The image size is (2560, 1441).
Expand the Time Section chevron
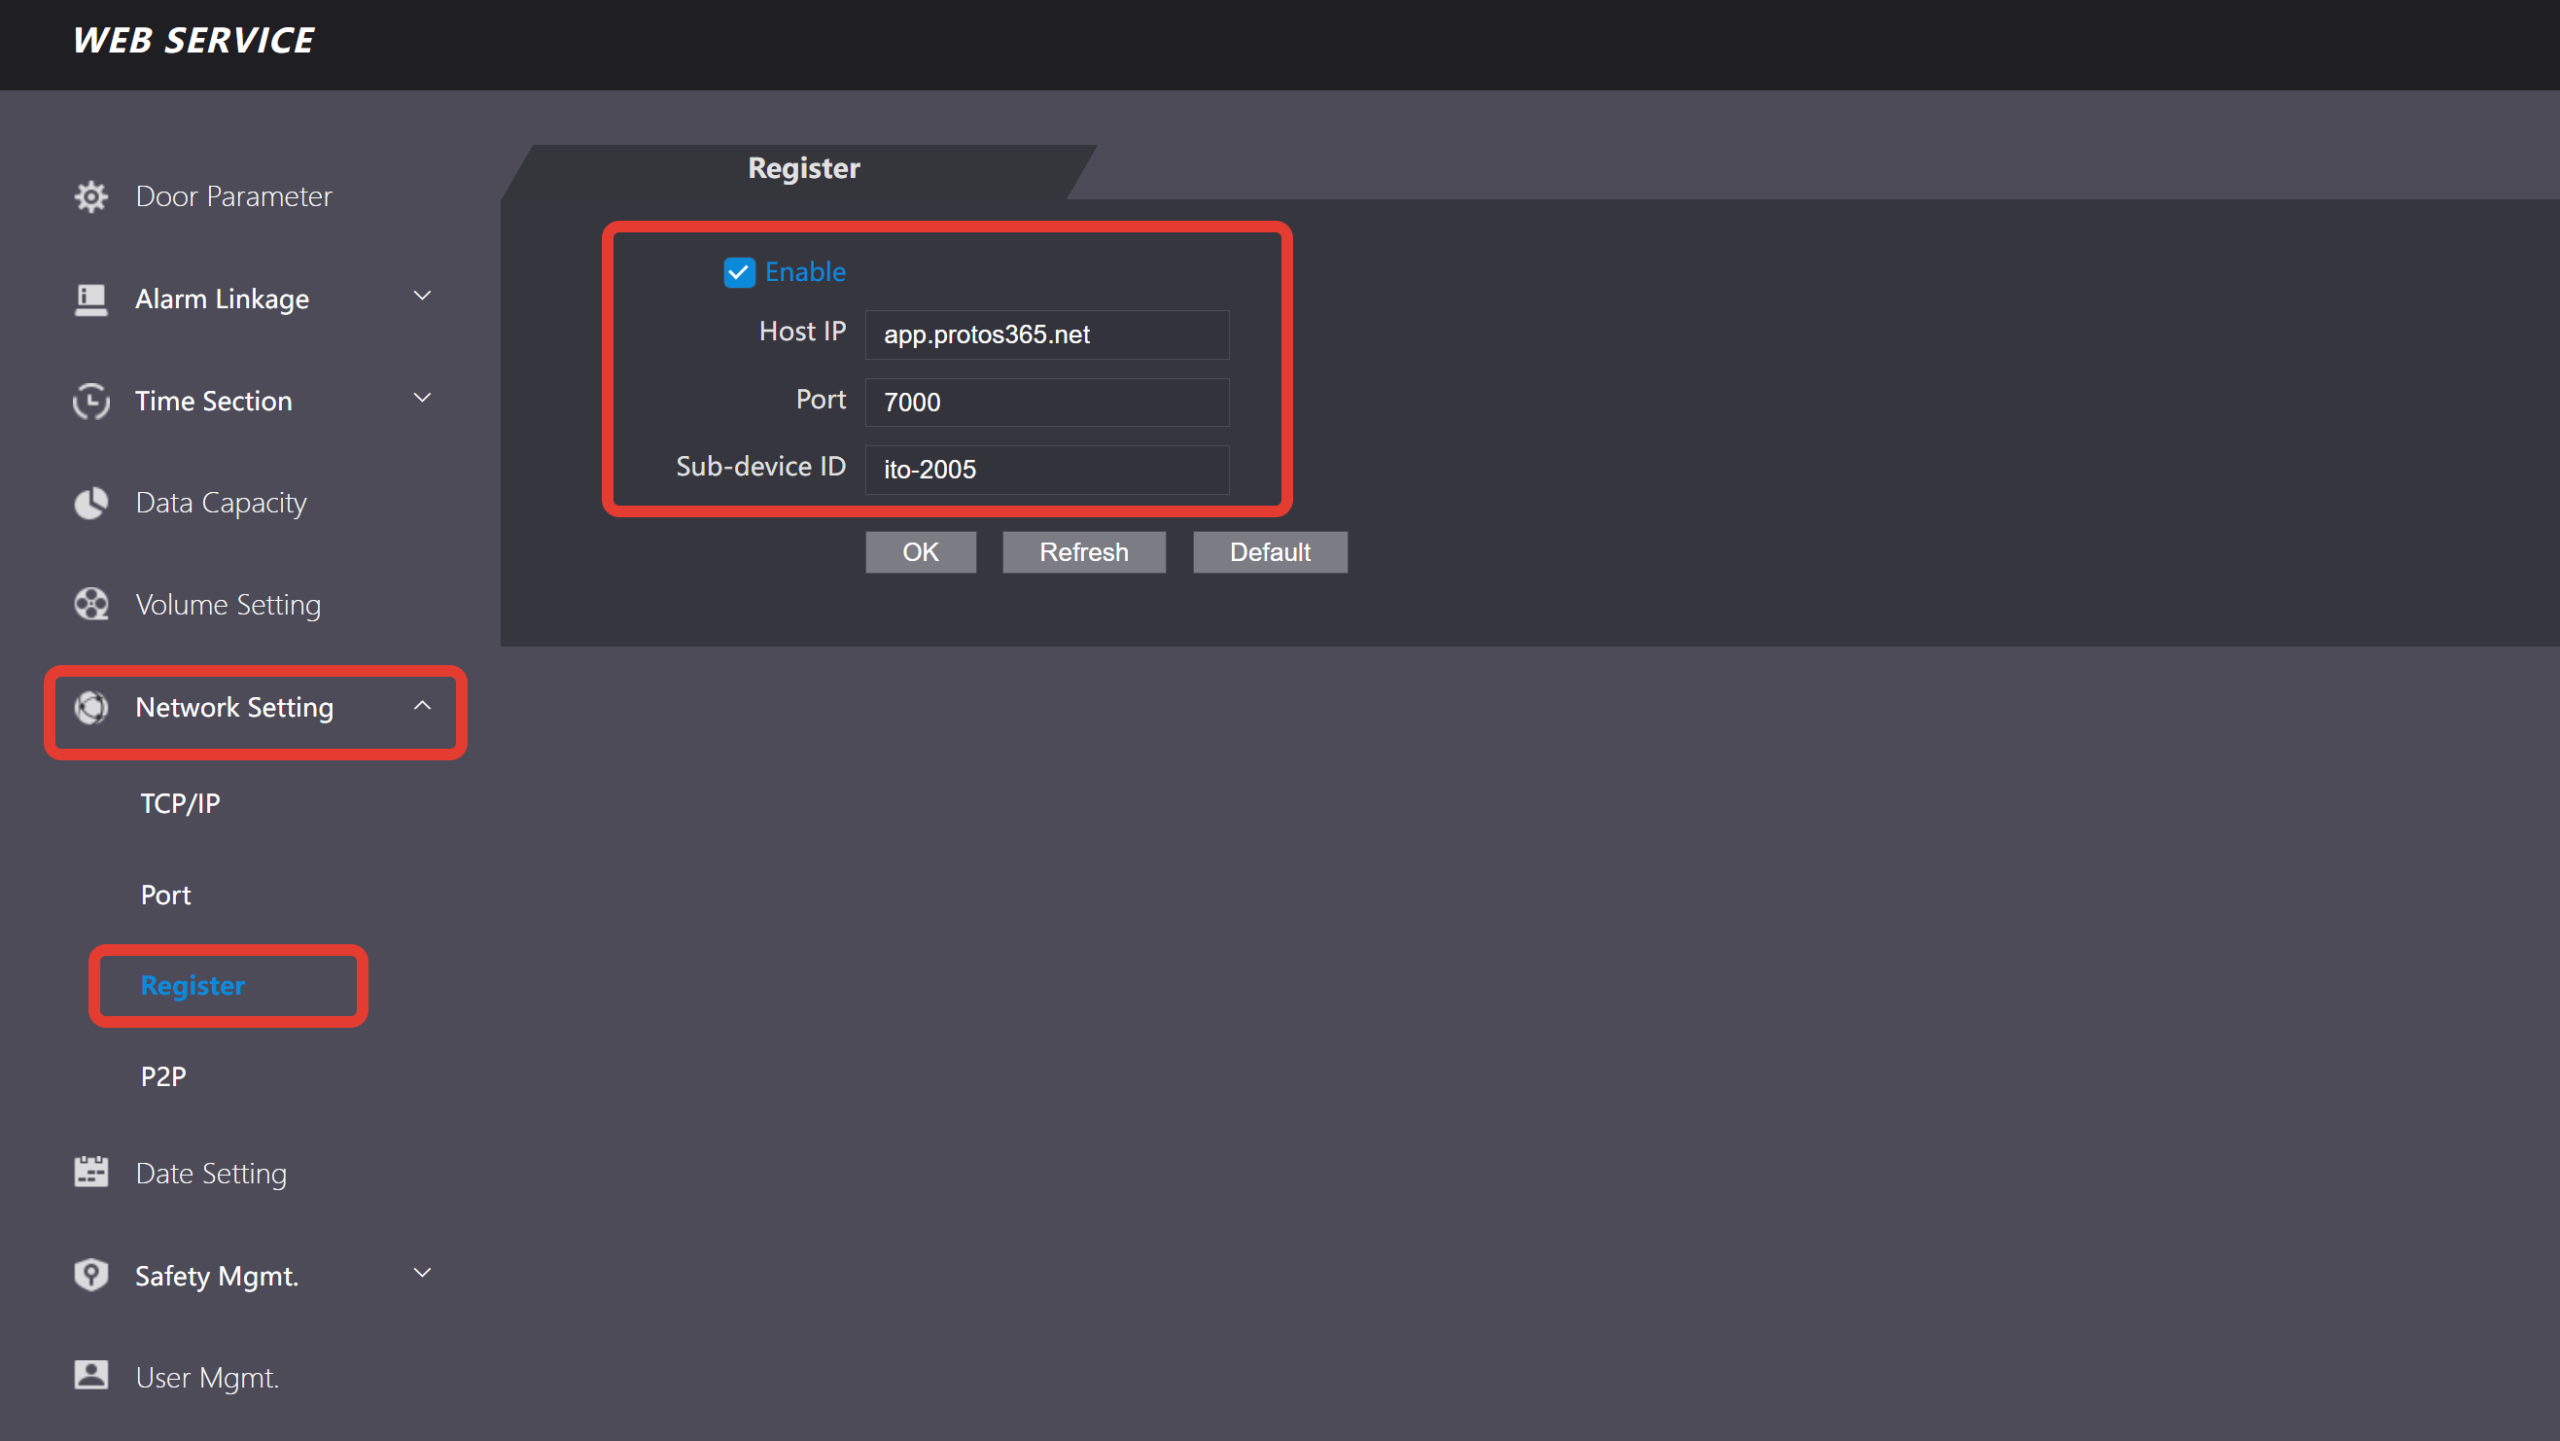click(422, 399)
